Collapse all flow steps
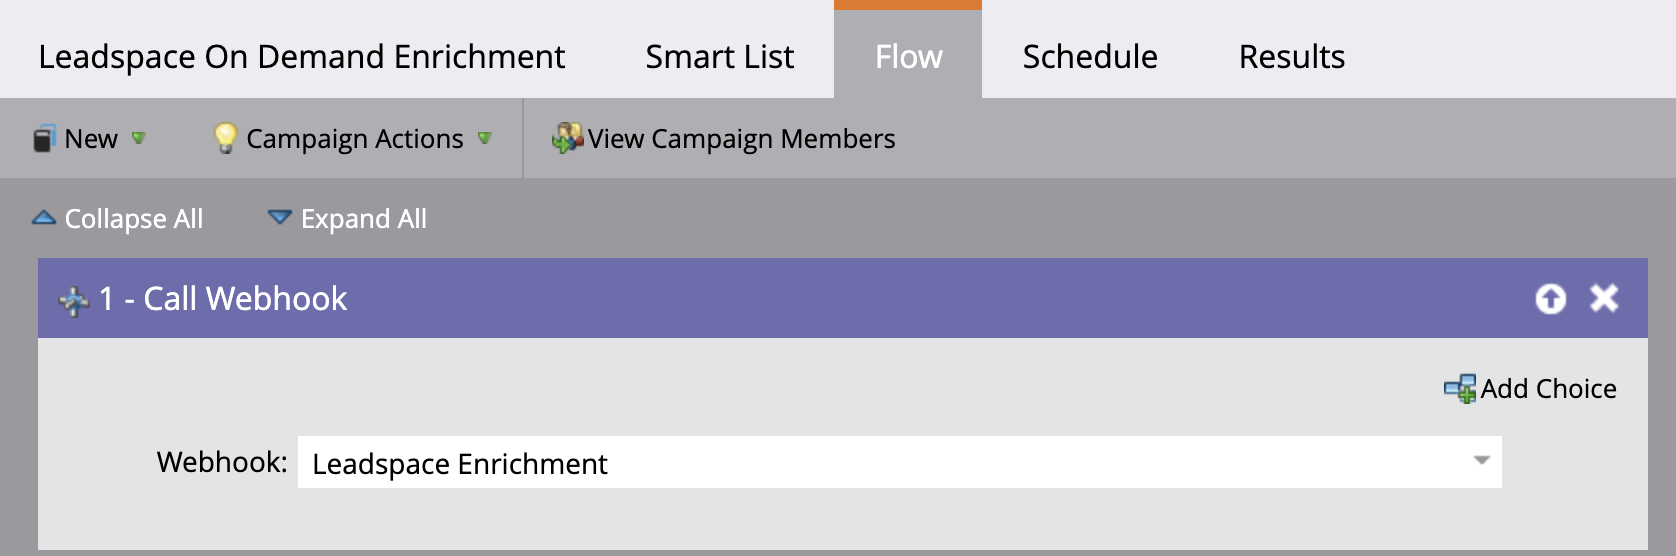1676x556 pixels. [118, 219]
